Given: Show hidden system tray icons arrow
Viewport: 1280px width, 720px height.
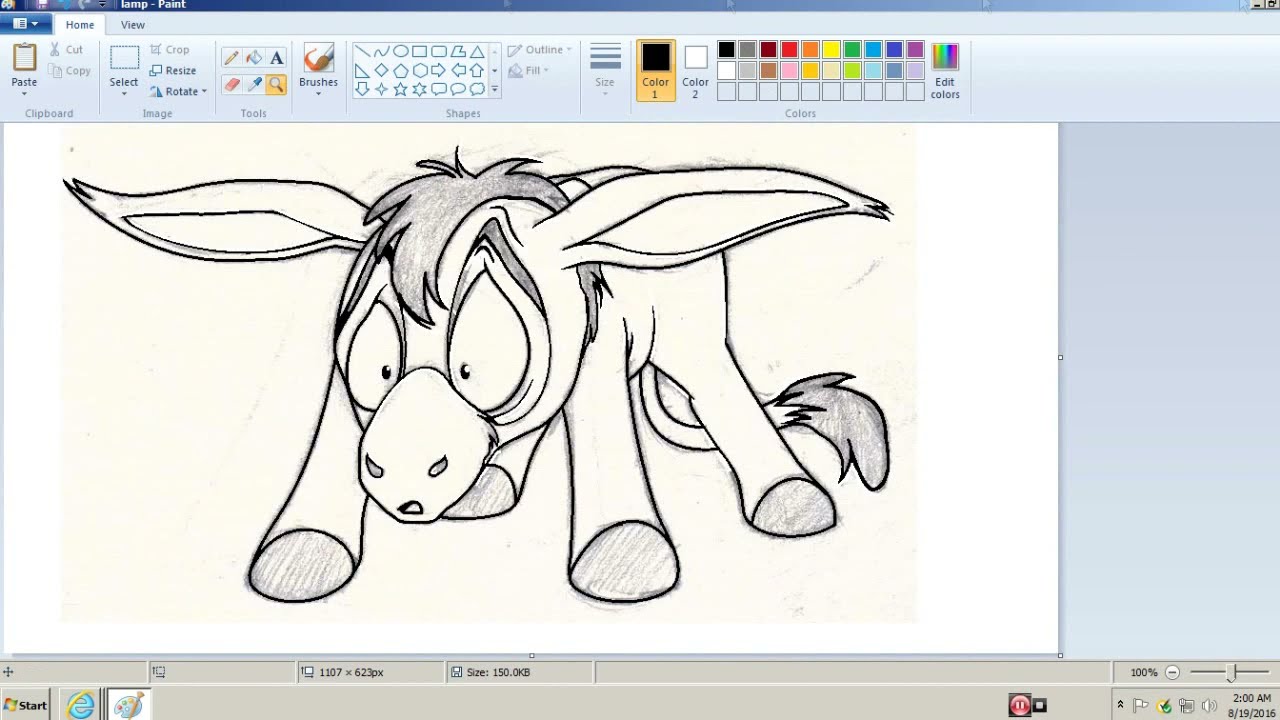Looking at the screenshot, I should pos(1120,705).
